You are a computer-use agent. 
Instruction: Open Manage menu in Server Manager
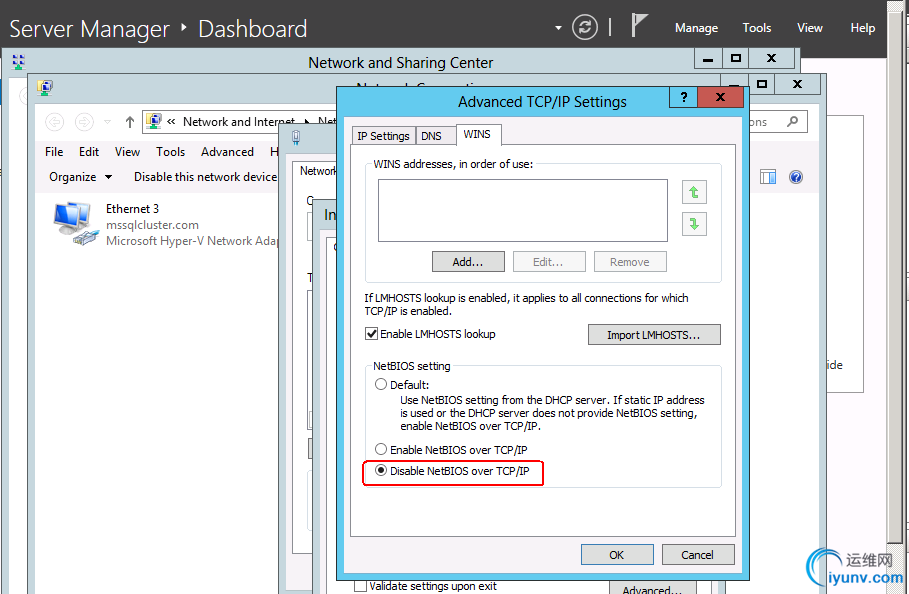(x=696, y=28)
